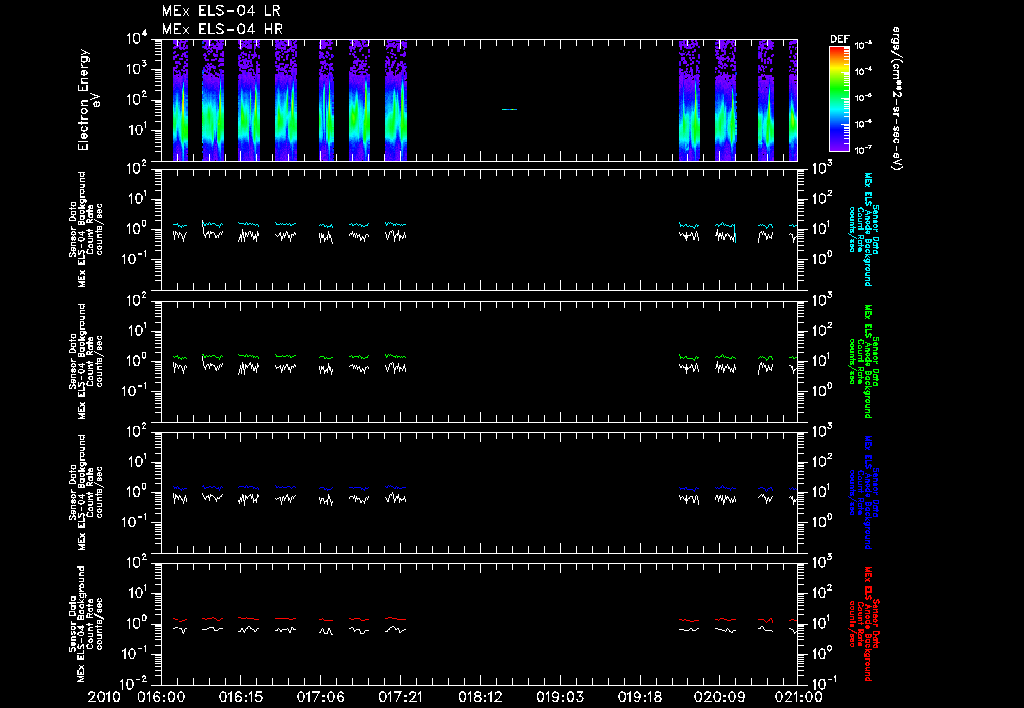
Task: Click the green Anode Background axis label
Action: pyautogui.click(x=865, y=361)
